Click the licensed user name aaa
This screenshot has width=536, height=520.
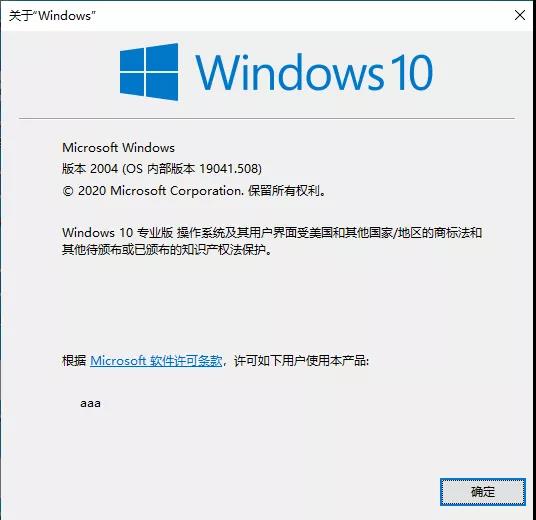pos(90,403)
